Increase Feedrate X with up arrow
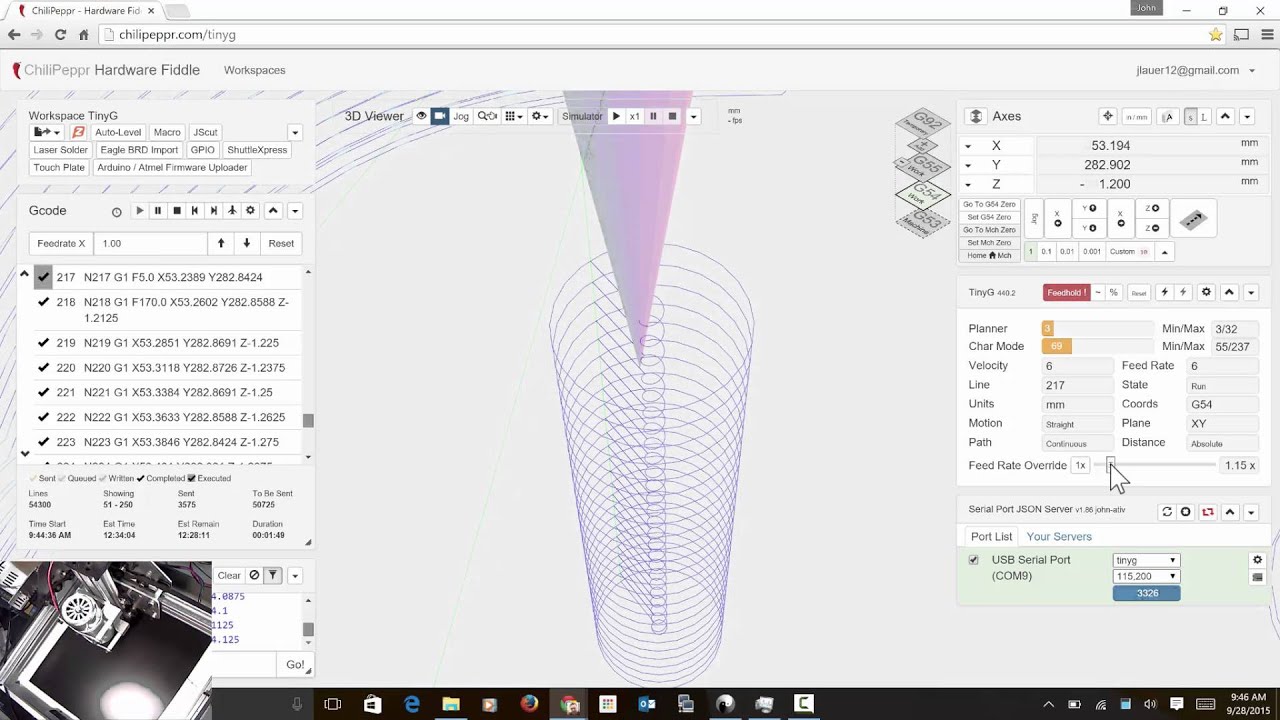This screenshot has width=1280, height=720. (x=221, y=243)
